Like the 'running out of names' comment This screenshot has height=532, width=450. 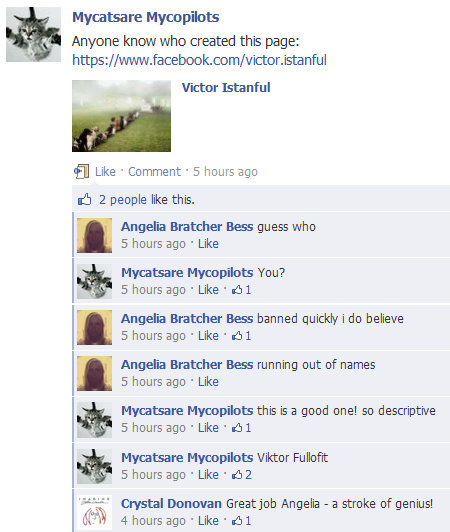208,382
